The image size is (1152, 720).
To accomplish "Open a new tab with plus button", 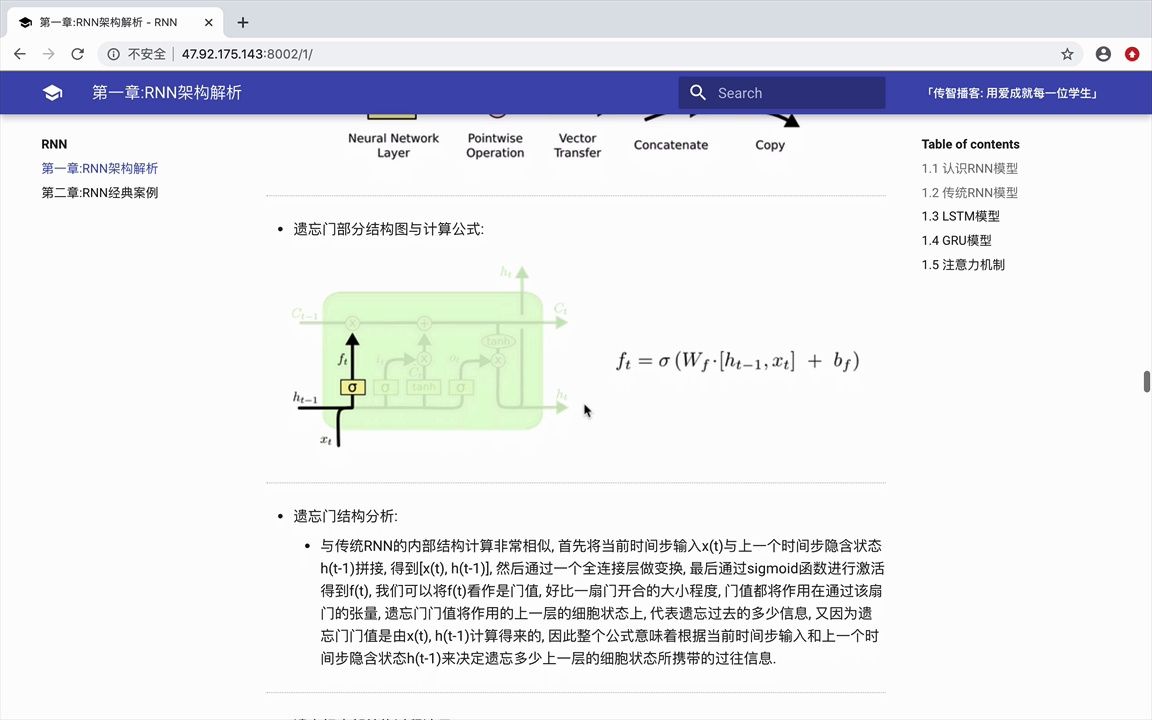I will click(244, 22).
